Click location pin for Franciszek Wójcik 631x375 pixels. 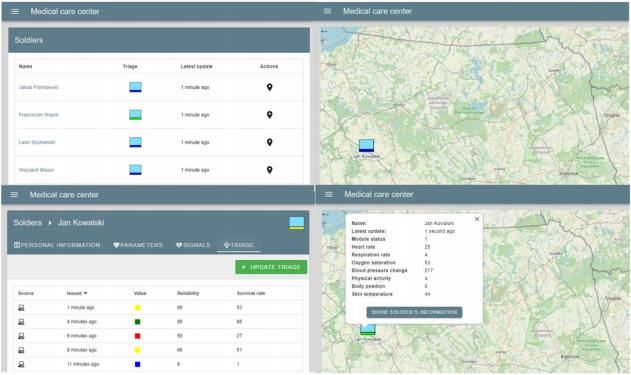(270, 115)
